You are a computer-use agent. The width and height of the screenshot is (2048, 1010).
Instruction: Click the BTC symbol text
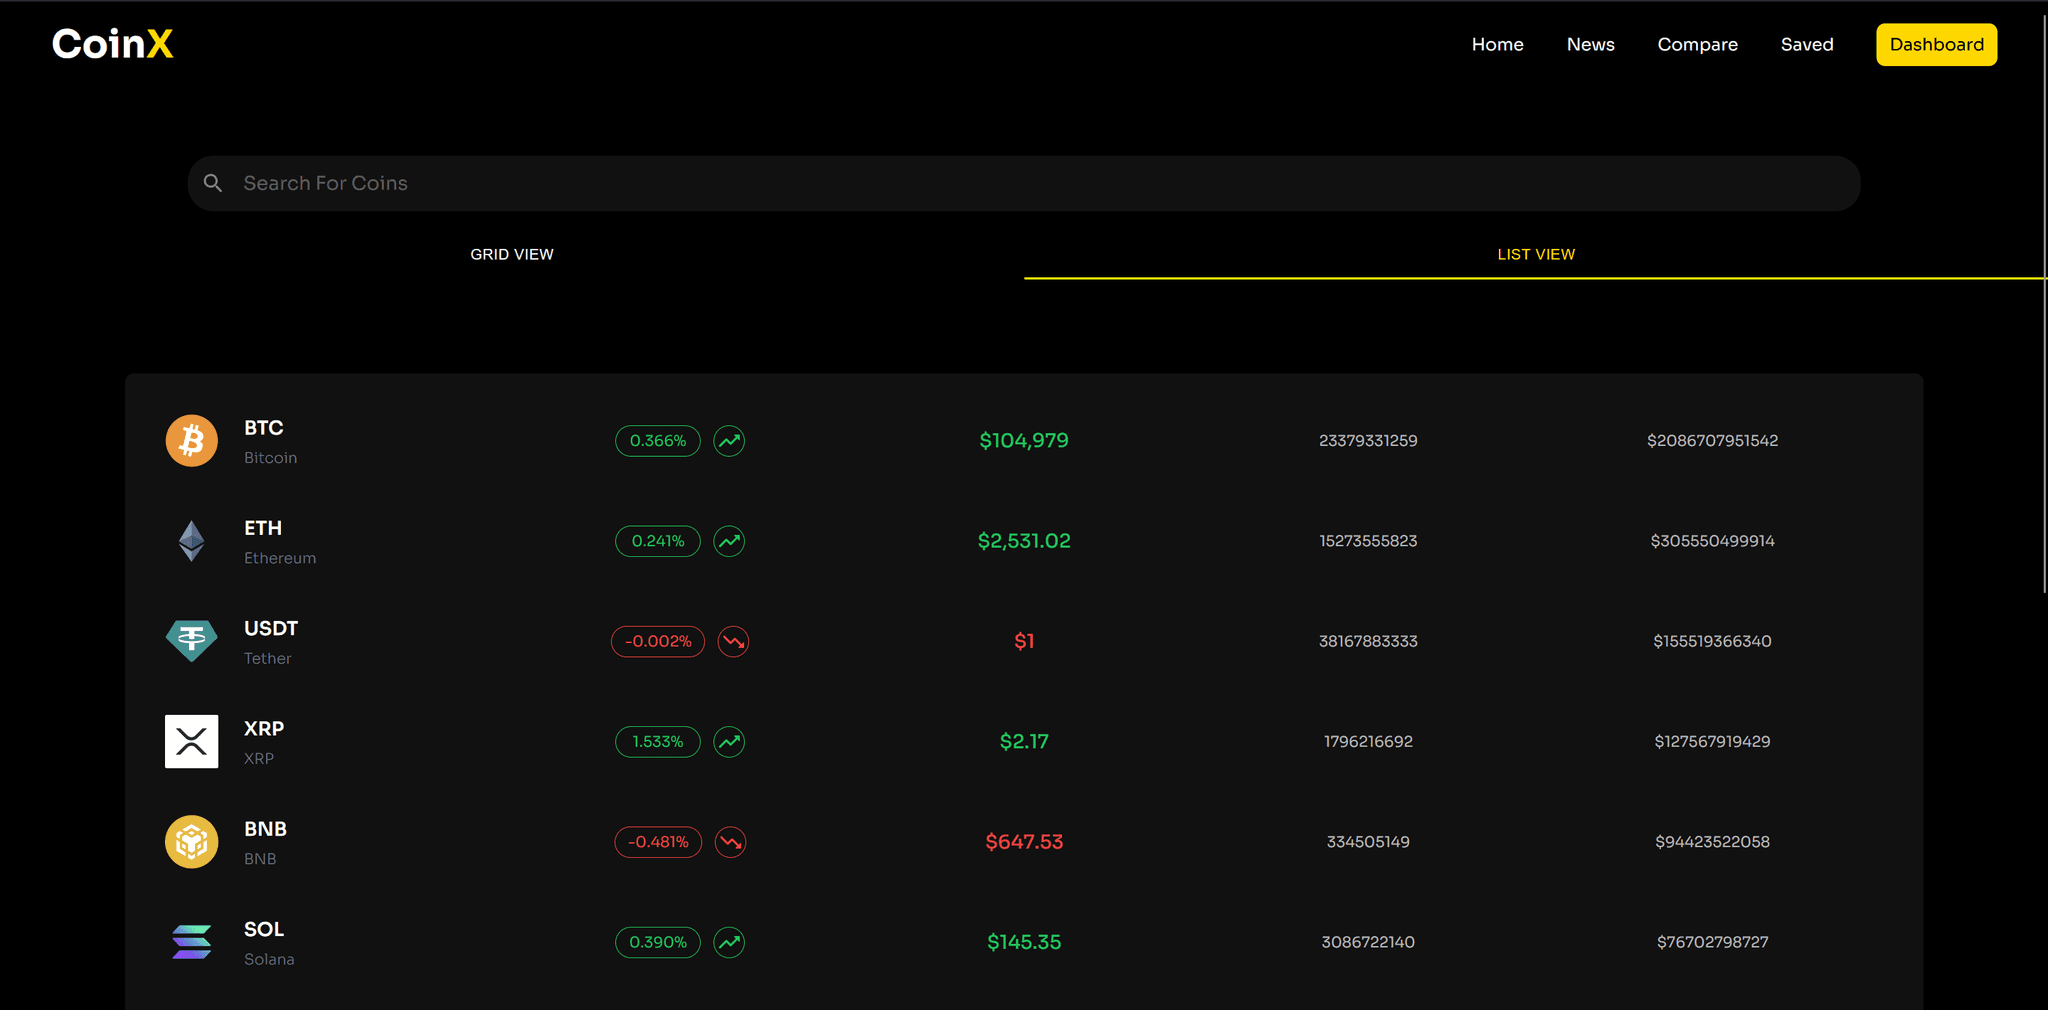(x=264, y=428)
